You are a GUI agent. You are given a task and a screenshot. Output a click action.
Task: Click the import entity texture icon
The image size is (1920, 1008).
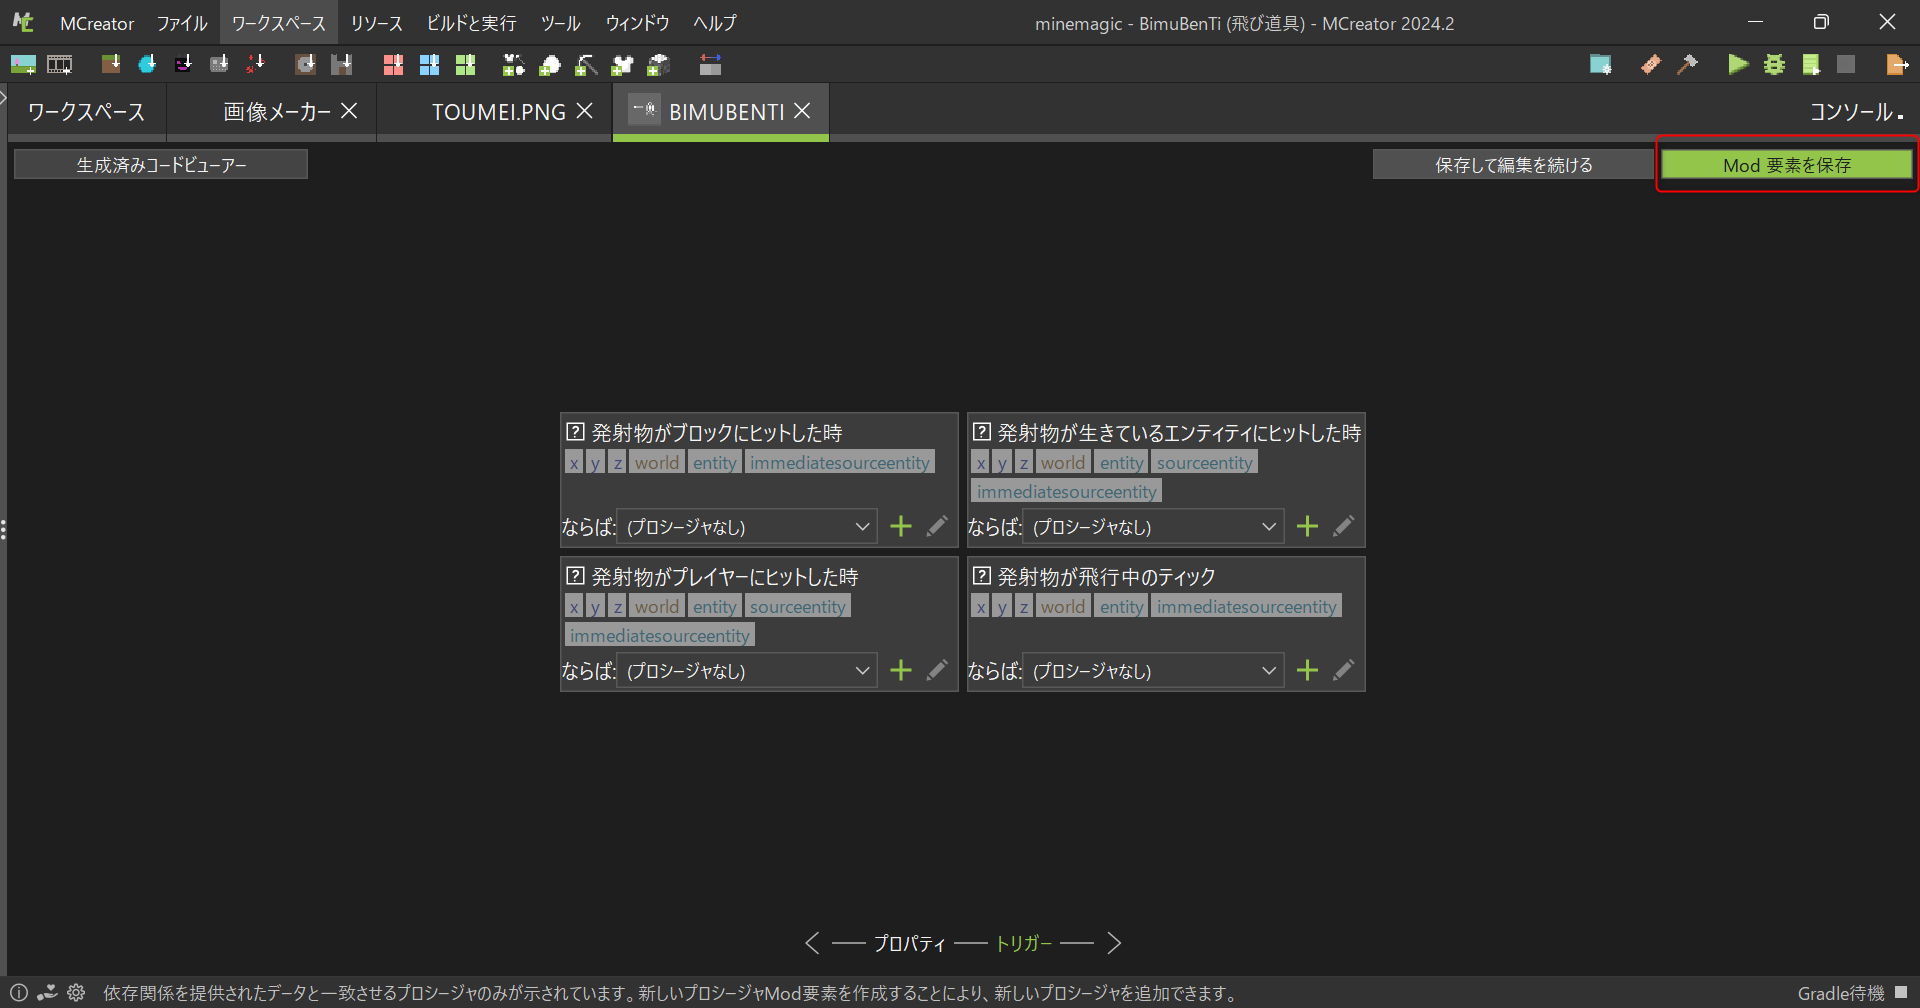(x=183, y=65)
